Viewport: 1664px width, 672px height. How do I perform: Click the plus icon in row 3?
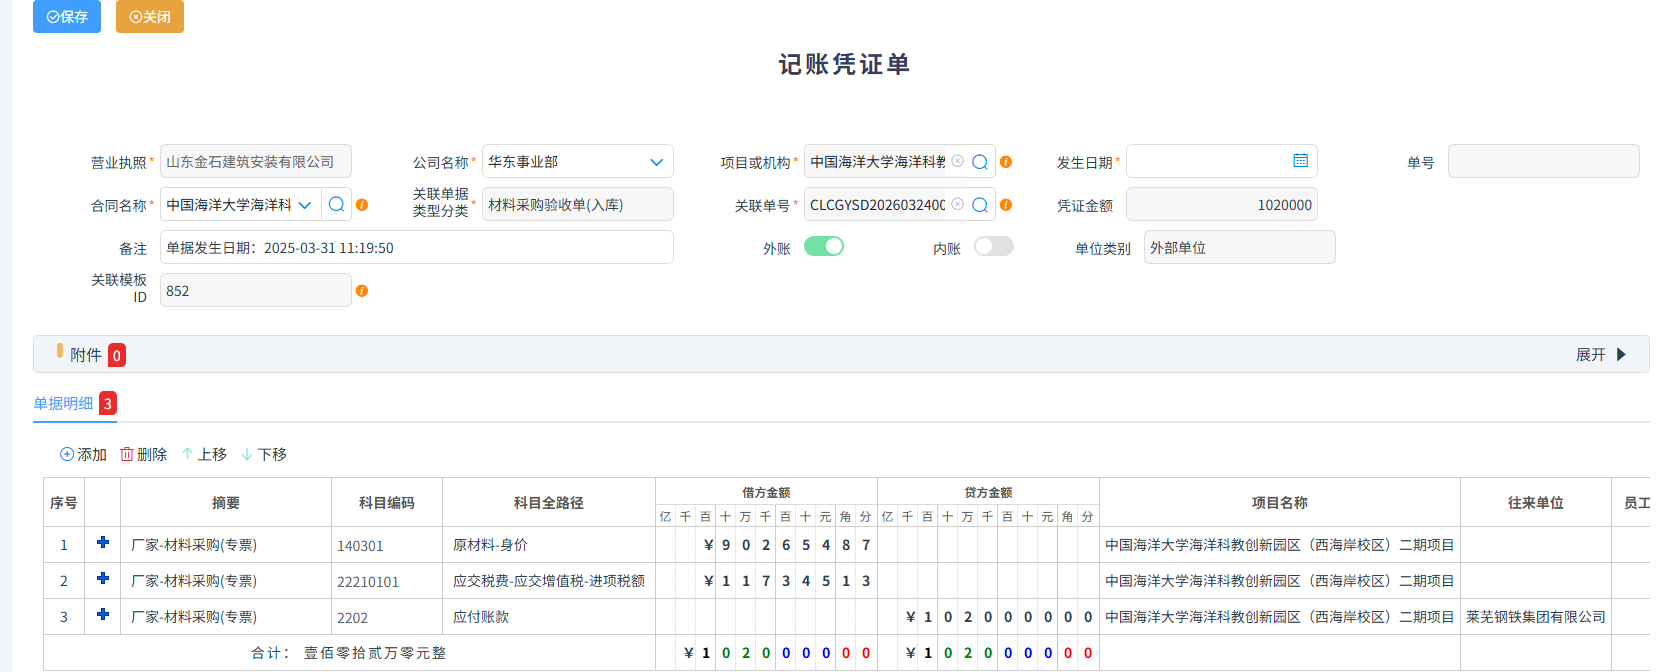coord(103,614)
